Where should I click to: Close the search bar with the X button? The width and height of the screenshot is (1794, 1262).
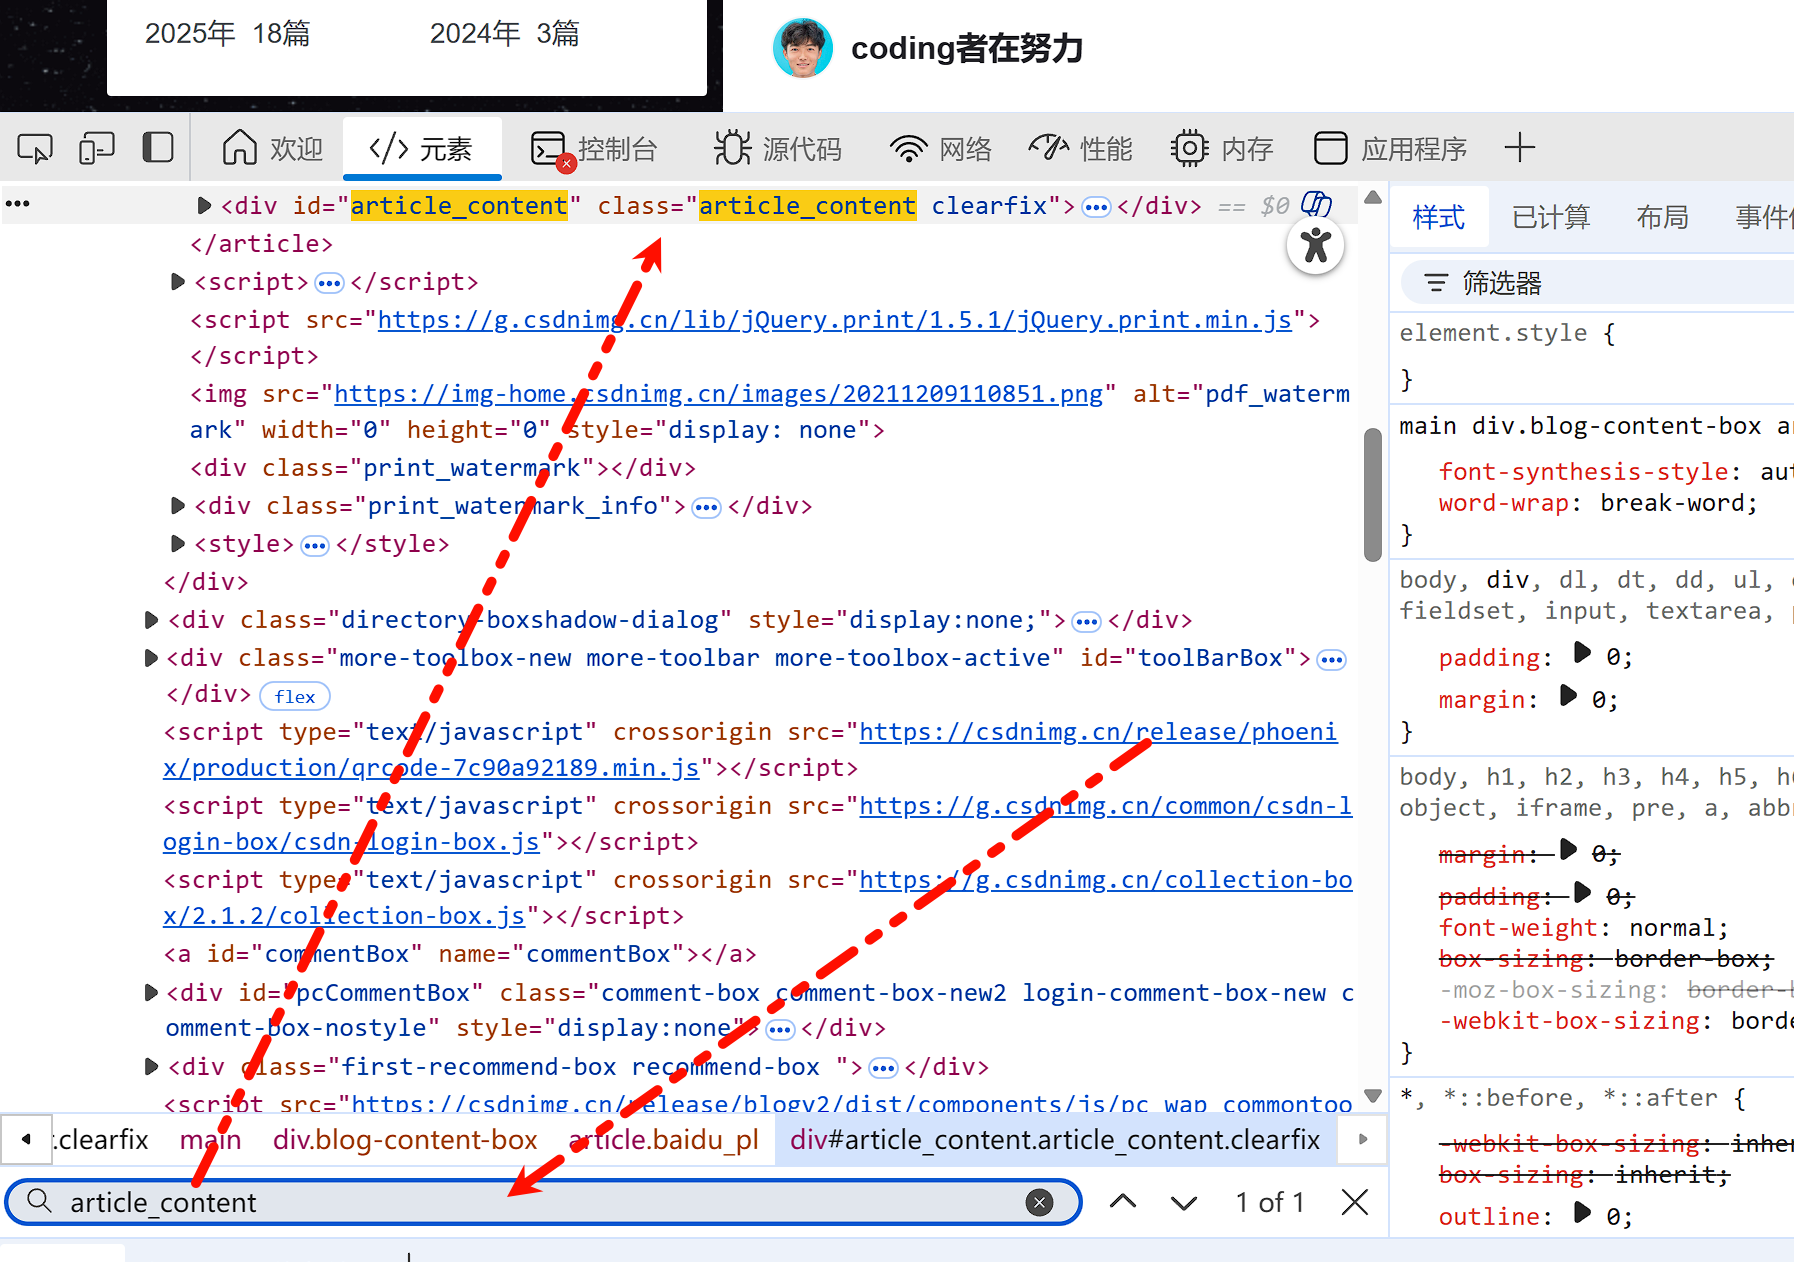(x=1355, y=1202)
